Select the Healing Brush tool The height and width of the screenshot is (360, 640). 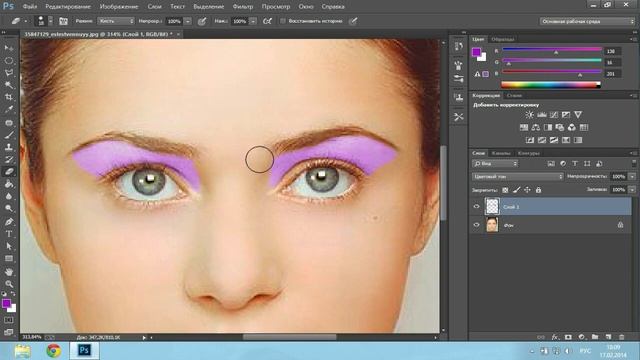(x=9, y=122)
